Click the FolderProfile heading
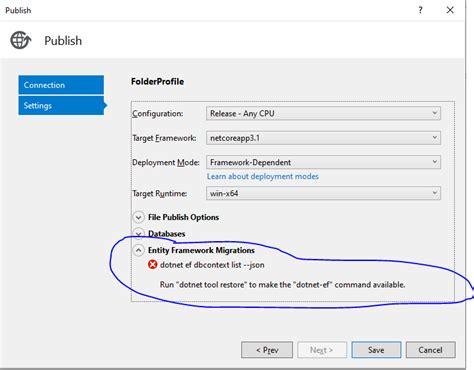474x370 pixels. click(x=157, y=82)
